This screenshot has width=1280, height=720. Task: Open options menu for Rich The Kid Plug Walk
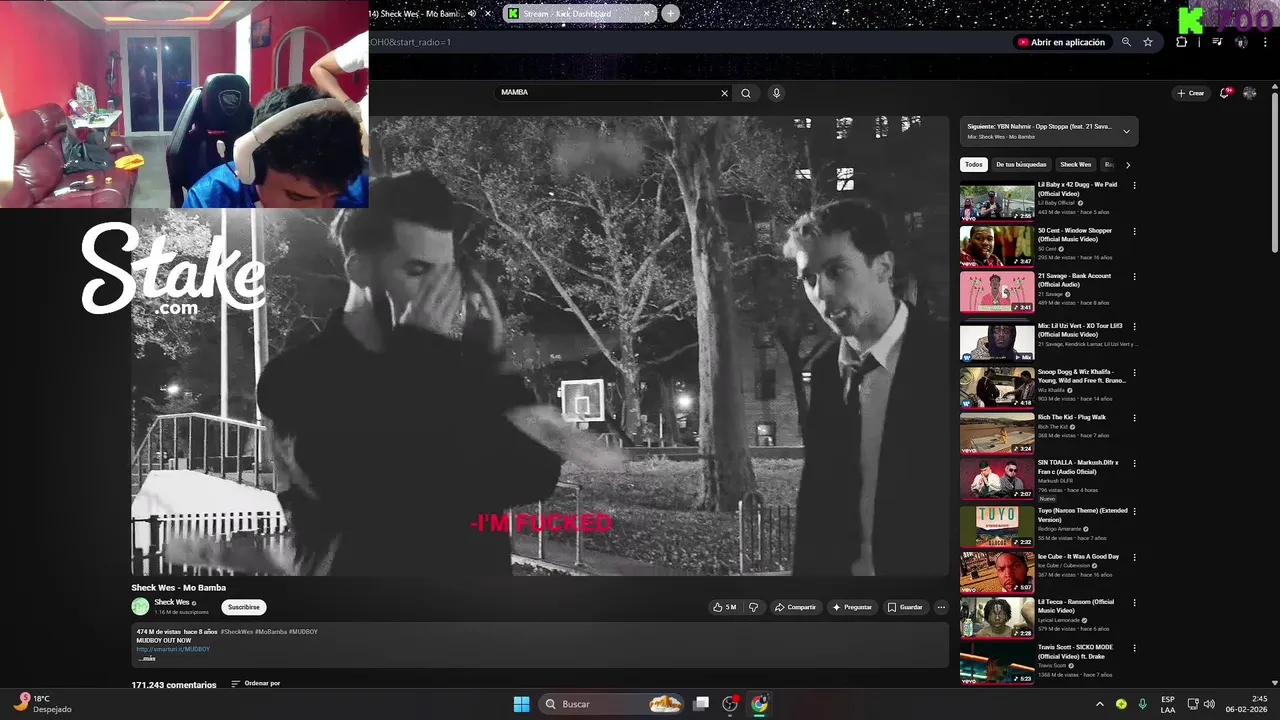pos(1134,418)
